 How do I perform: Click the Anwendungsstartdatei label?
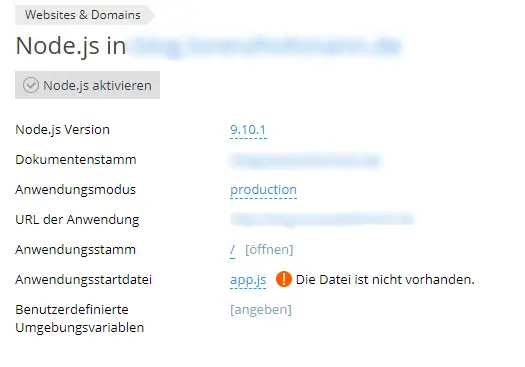point(83,280)
